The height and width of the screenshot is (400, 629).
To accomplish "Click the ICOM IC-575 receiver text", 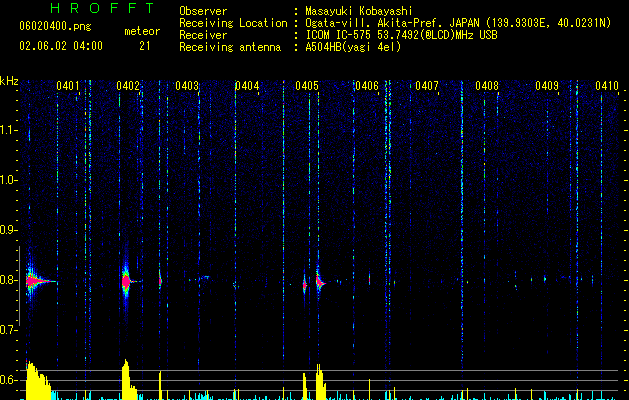I will coord(401,35).
